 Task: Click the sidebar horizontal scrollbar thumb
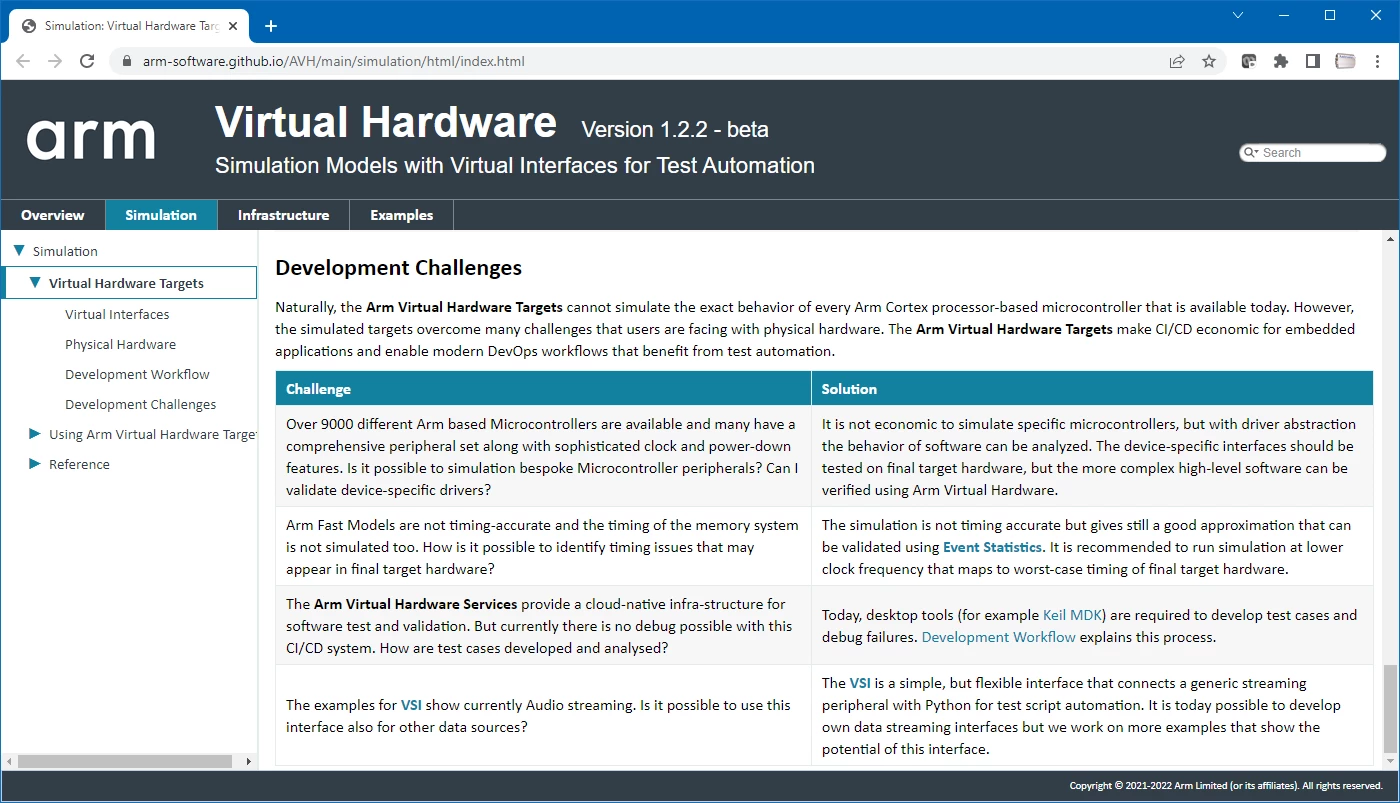click(124, 761)
